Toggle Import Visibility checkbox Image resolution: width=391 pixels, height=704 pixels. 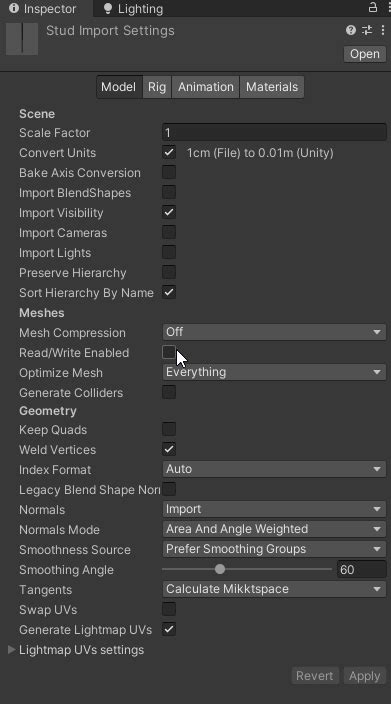[169, 212]
